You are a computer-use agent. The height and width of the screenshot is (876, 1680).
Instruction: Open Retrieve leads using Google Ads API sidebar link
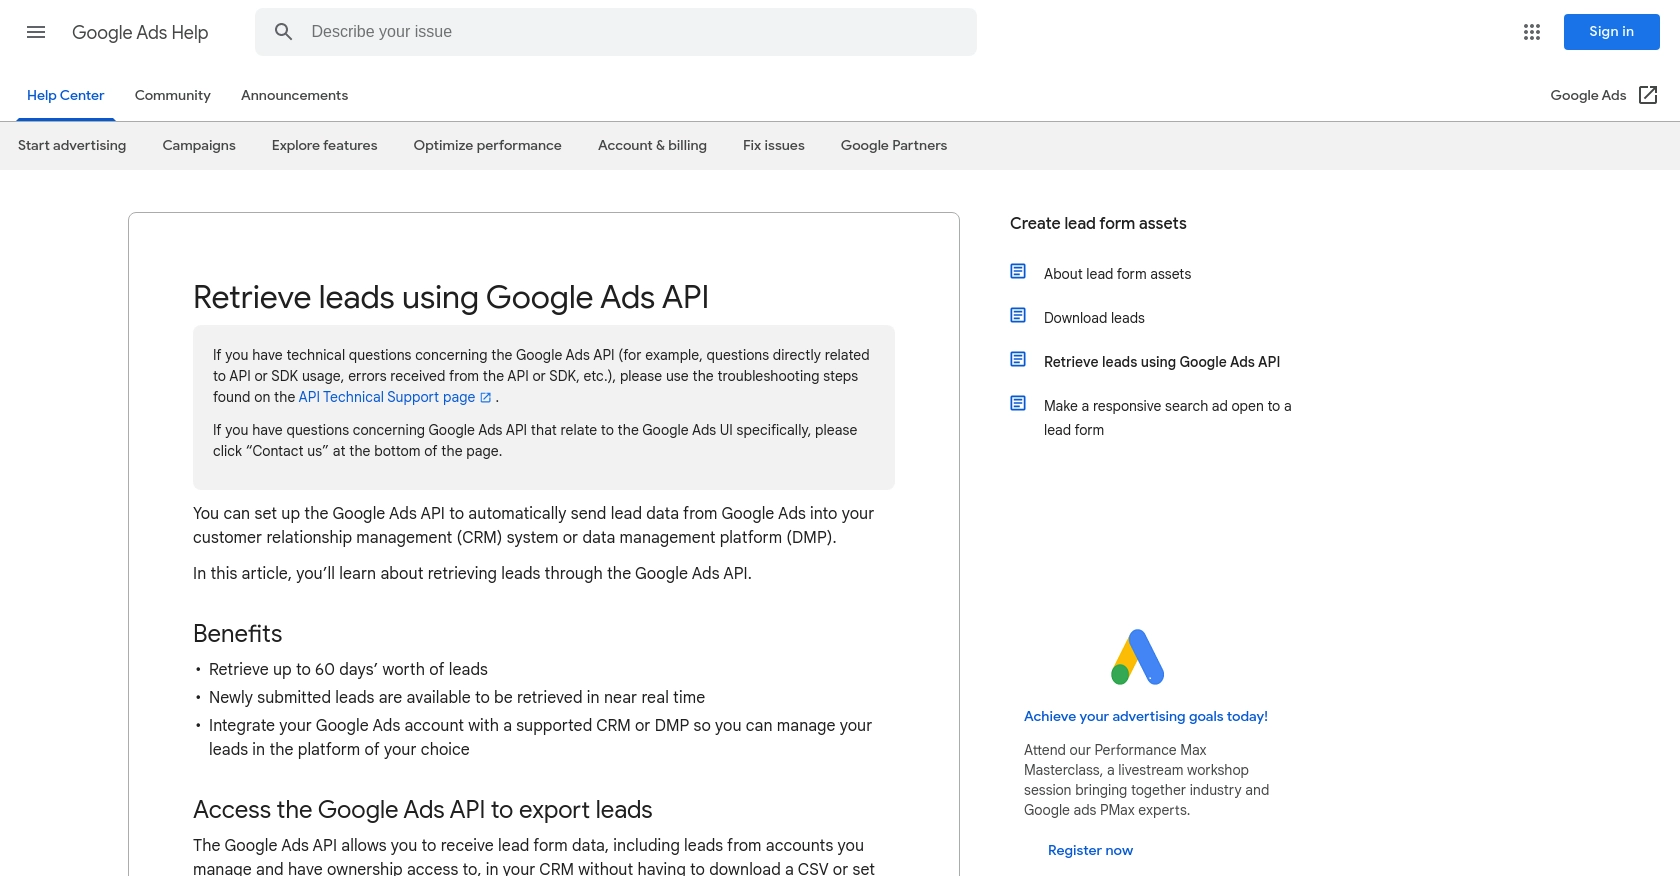point(1162,362)
